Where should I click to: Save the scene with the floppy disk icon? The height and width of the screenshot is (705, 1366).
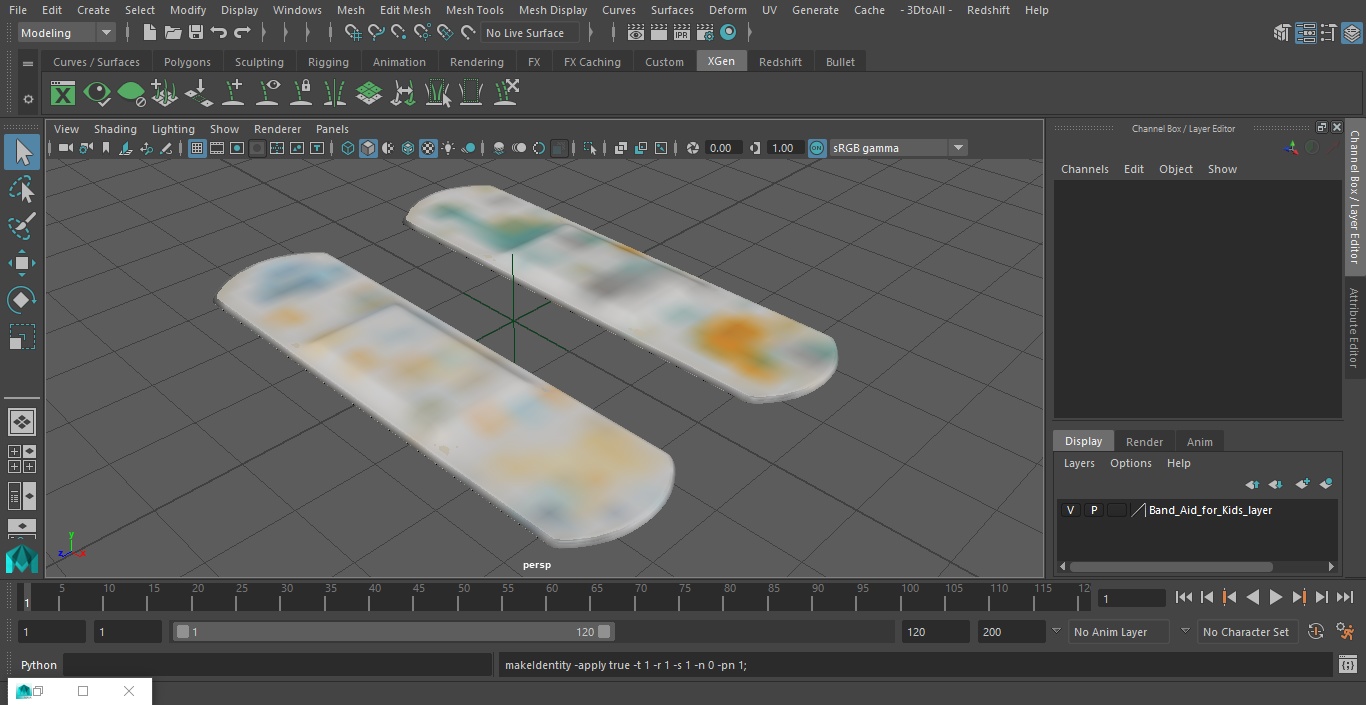[x=196, y=33]
